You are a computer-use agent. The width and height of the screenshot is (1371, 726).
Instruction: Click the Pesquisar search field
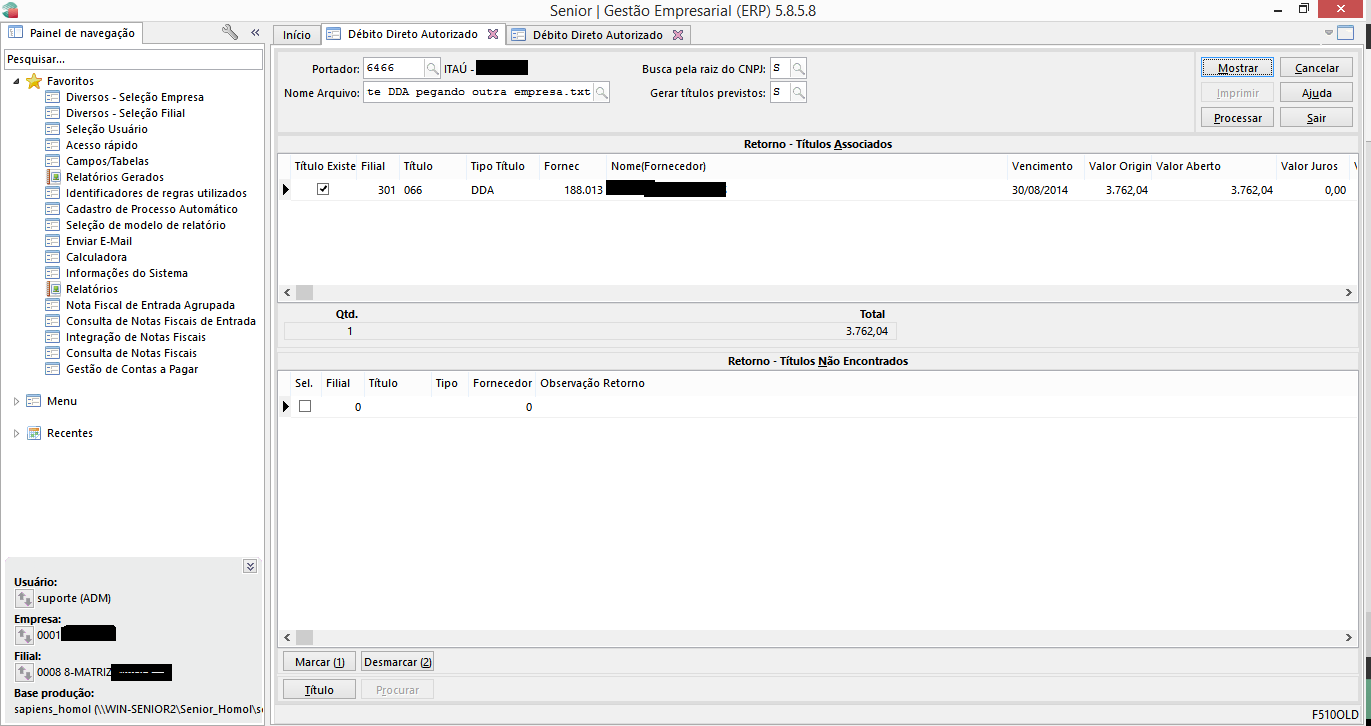[x=132, y=60]
